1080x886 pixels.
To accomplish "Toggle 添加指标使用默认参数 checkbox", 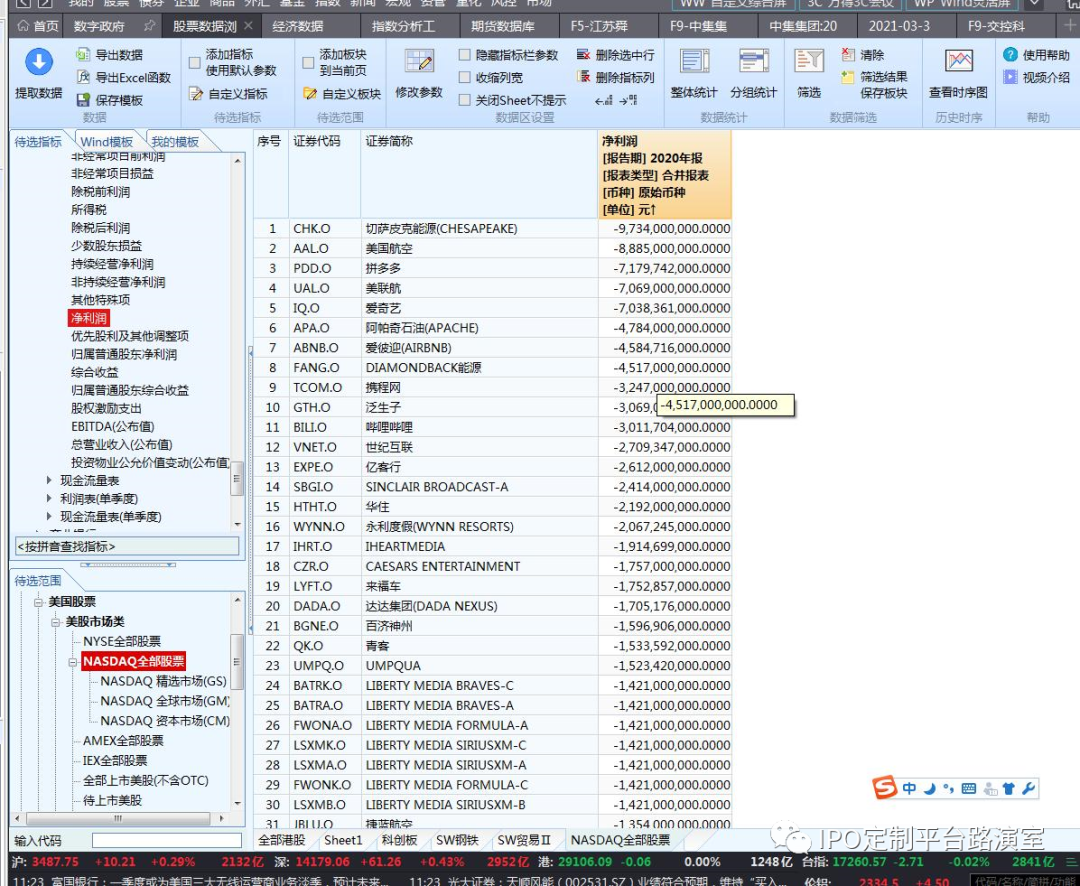I will pos(194,63).
